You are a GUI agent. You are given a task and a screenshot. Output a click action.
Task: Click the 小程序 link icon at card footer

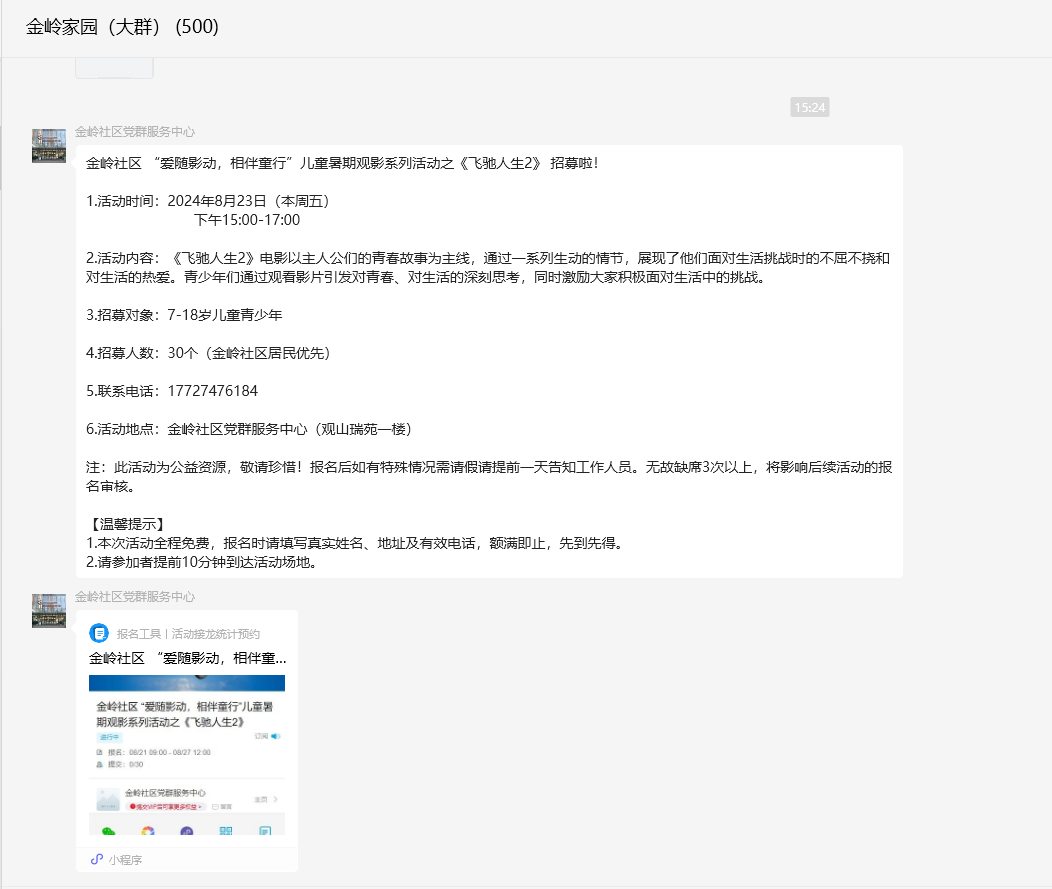pyautogui.click(x=97, y=859)
